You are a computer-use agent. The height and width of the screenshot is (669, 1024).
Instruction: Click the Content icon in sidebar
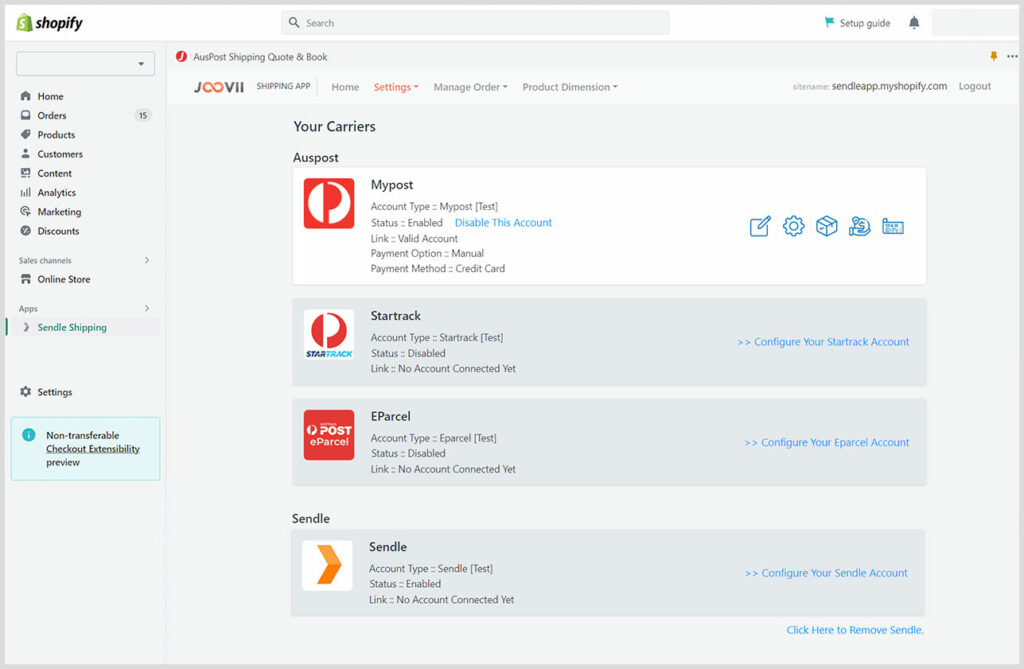pyautogui.click(x=25, y=173)
